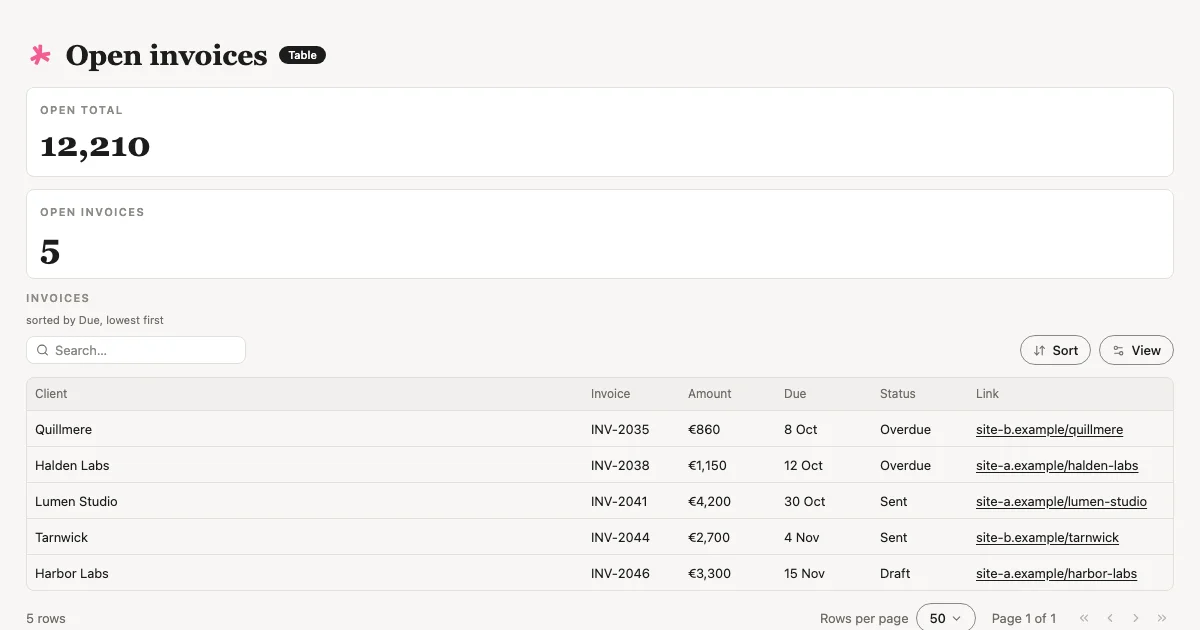Click the Open invoices page heading
Viewport: 1200px width, 630px height.
166,55
